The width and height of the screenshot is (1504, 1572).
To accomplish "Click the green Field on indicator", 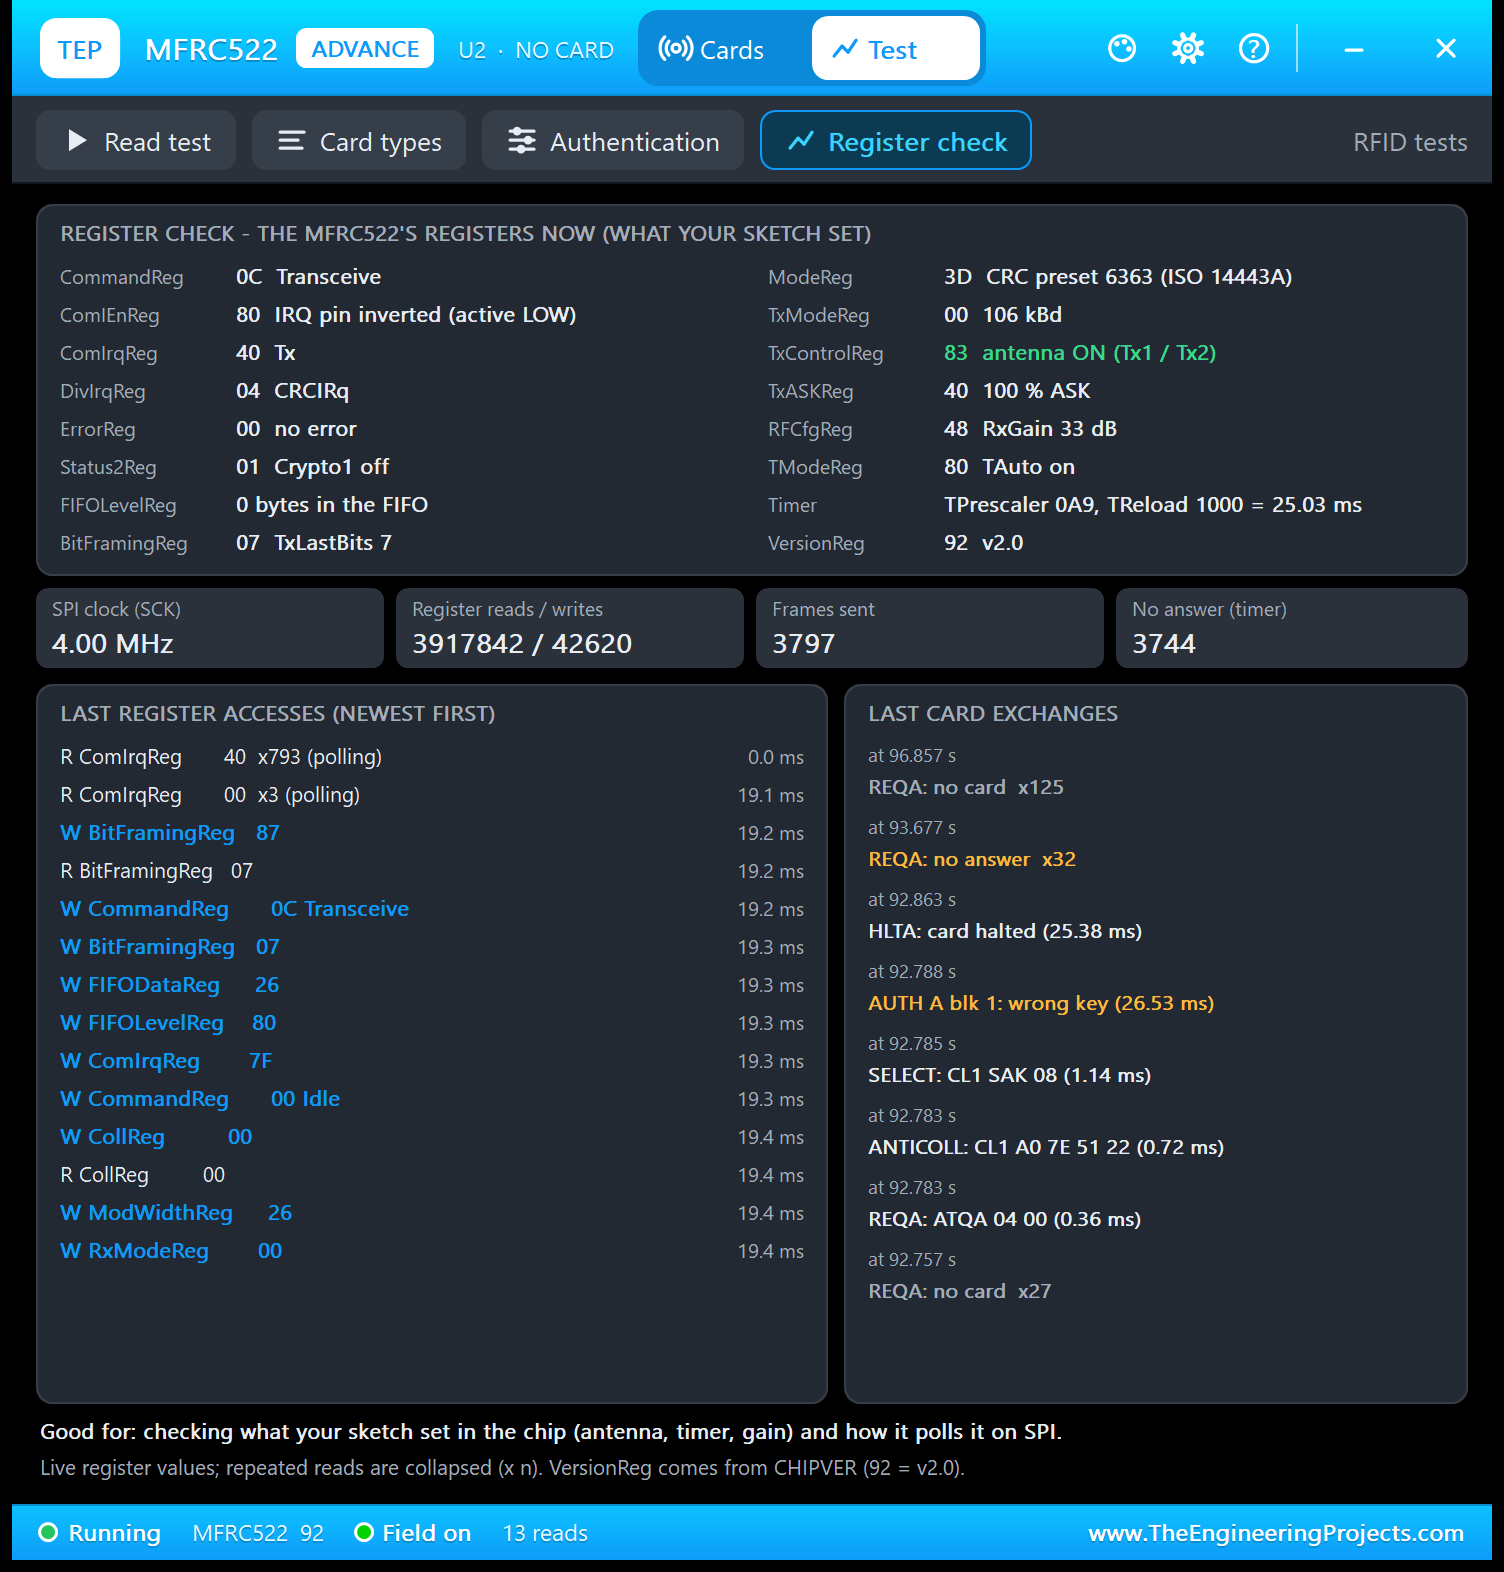I will coord(364,1532).
